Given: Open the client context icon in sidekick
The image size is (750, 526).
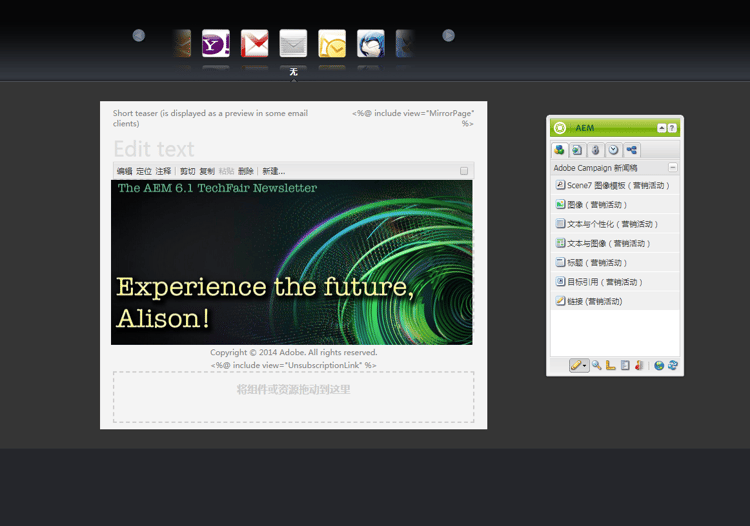Looking at the screenshot, I should pos(639,365).
